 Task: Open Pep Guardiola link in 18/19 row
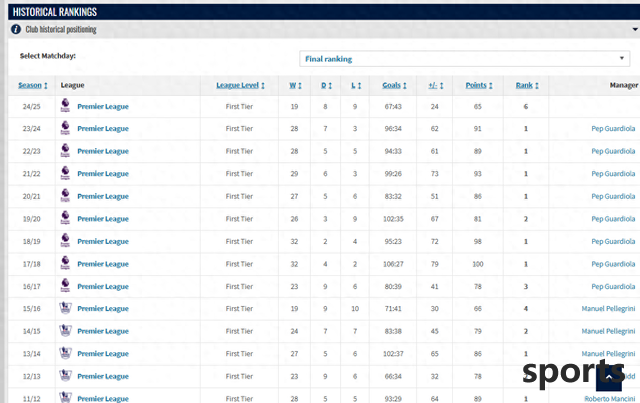tap(613, 241)
